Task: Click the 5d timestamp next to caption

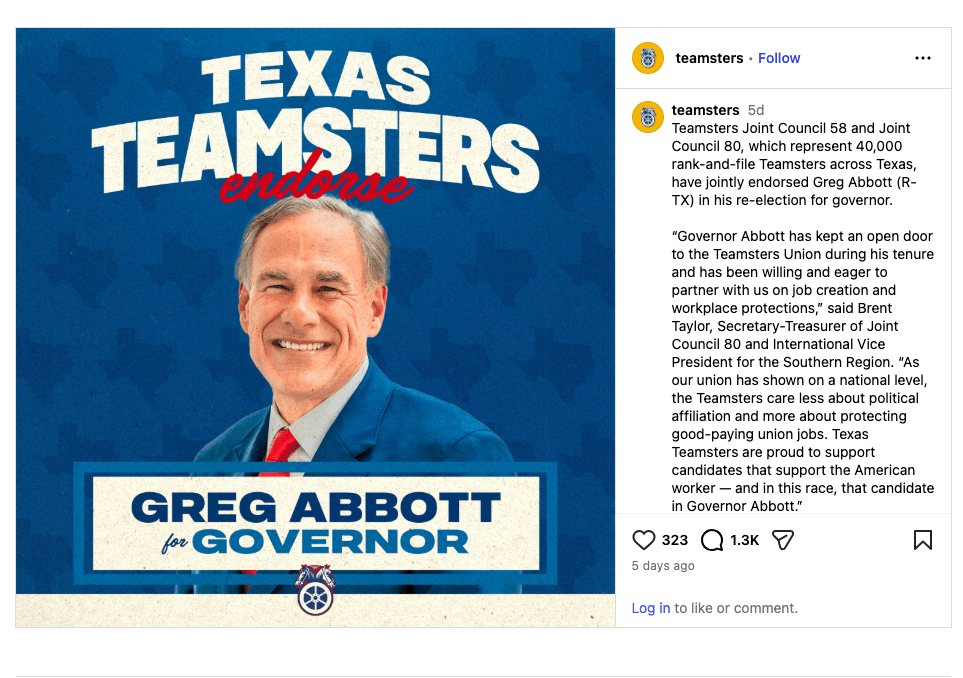Action: pos(755,110)
